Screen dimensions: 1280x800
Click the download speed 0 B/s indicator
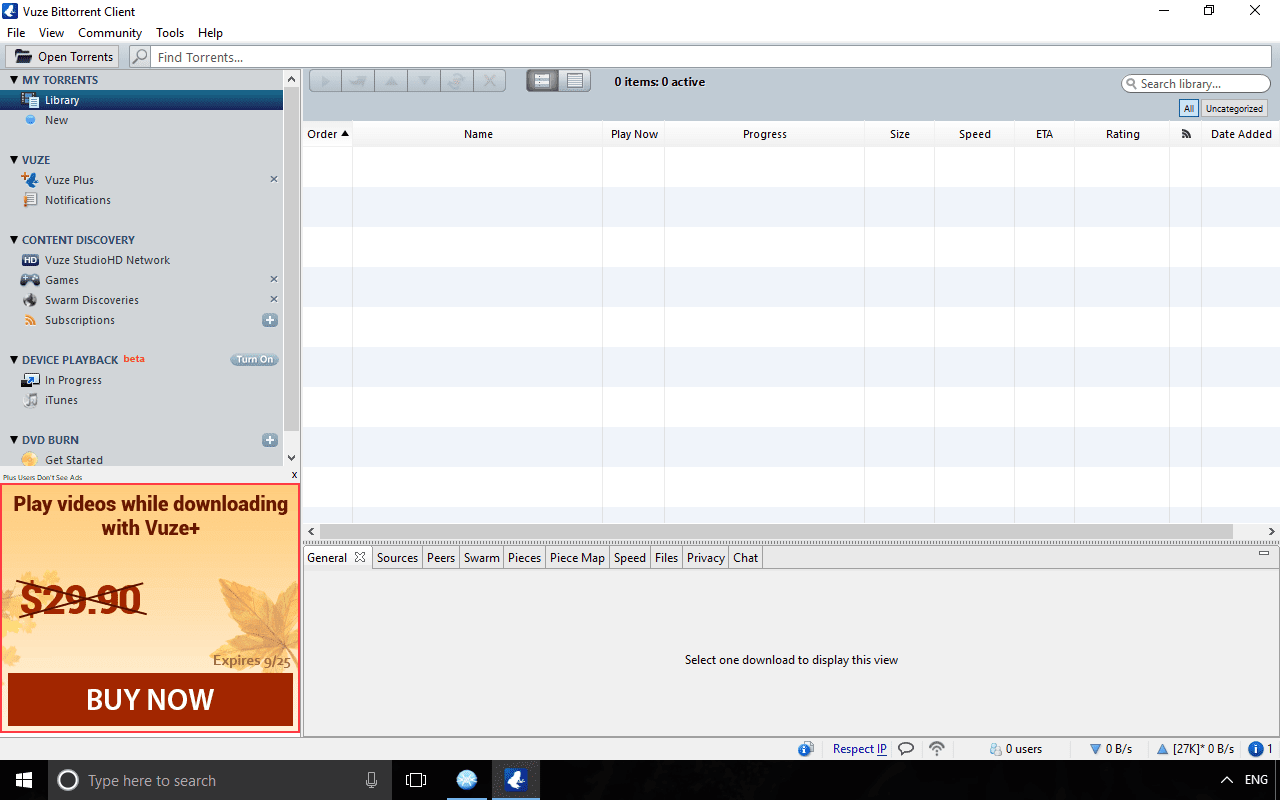point(1111,749)
